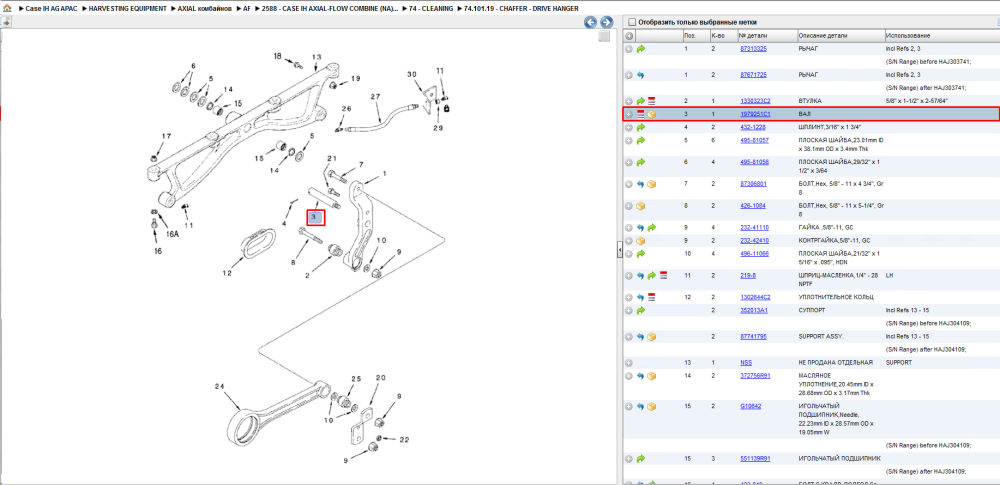The height and width of the screenshot is (485, 1000).
Task: Open part number link 432-1228
Action: click(x=753, y=128)
